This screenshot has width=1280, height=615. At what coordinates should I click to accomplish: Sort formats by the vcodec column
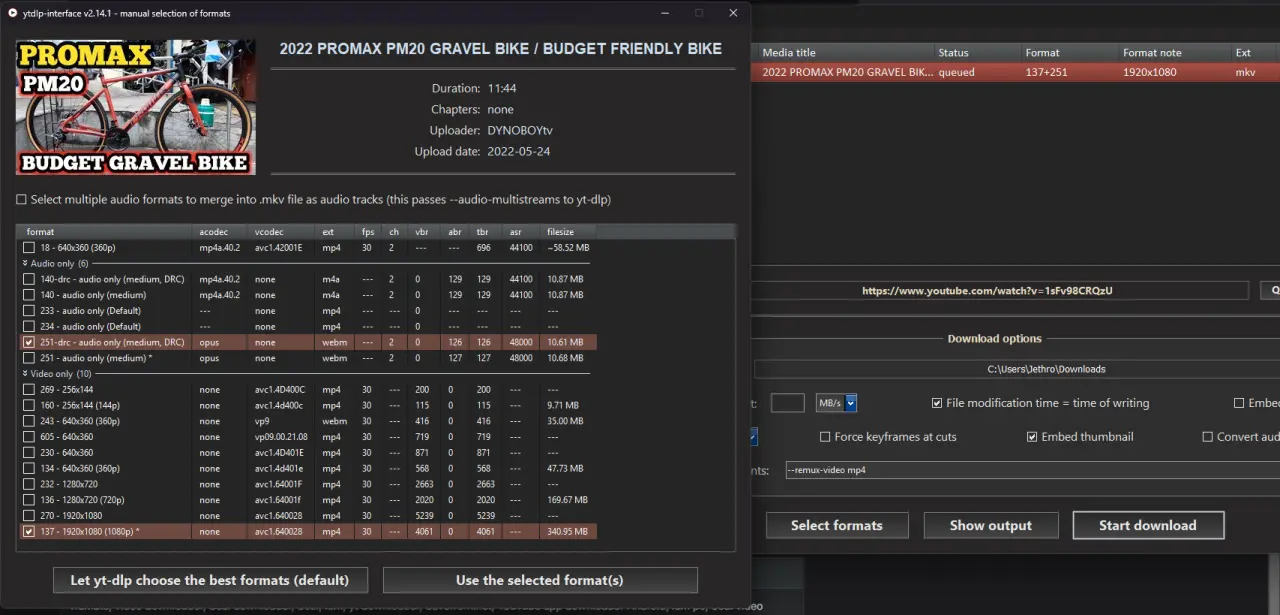click(281, 232)
